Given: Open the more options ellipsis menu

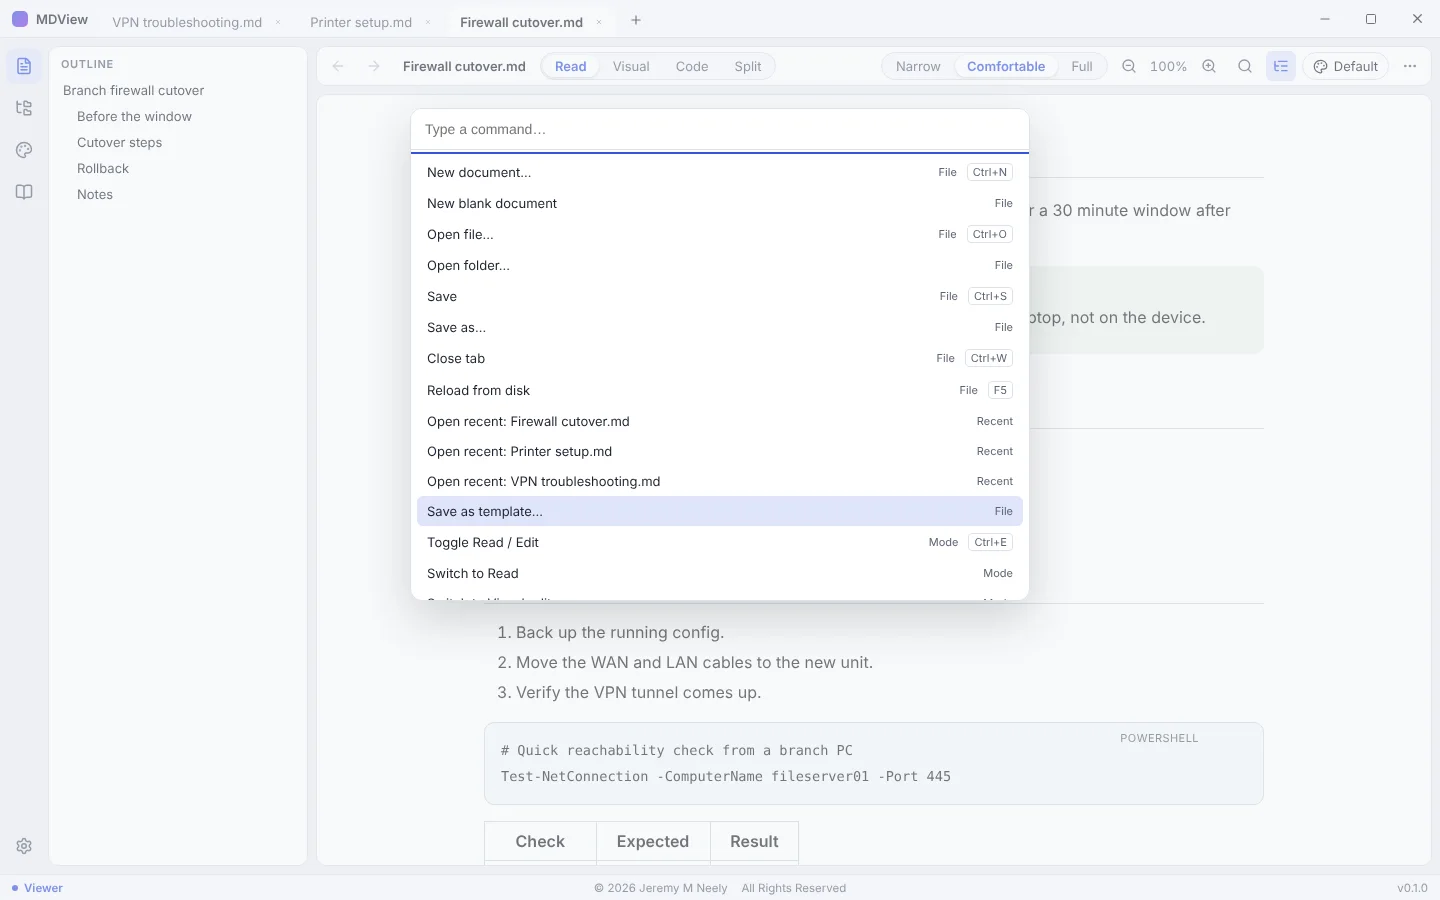Looking at the screenshot, I should click(x=1410, y=66).
